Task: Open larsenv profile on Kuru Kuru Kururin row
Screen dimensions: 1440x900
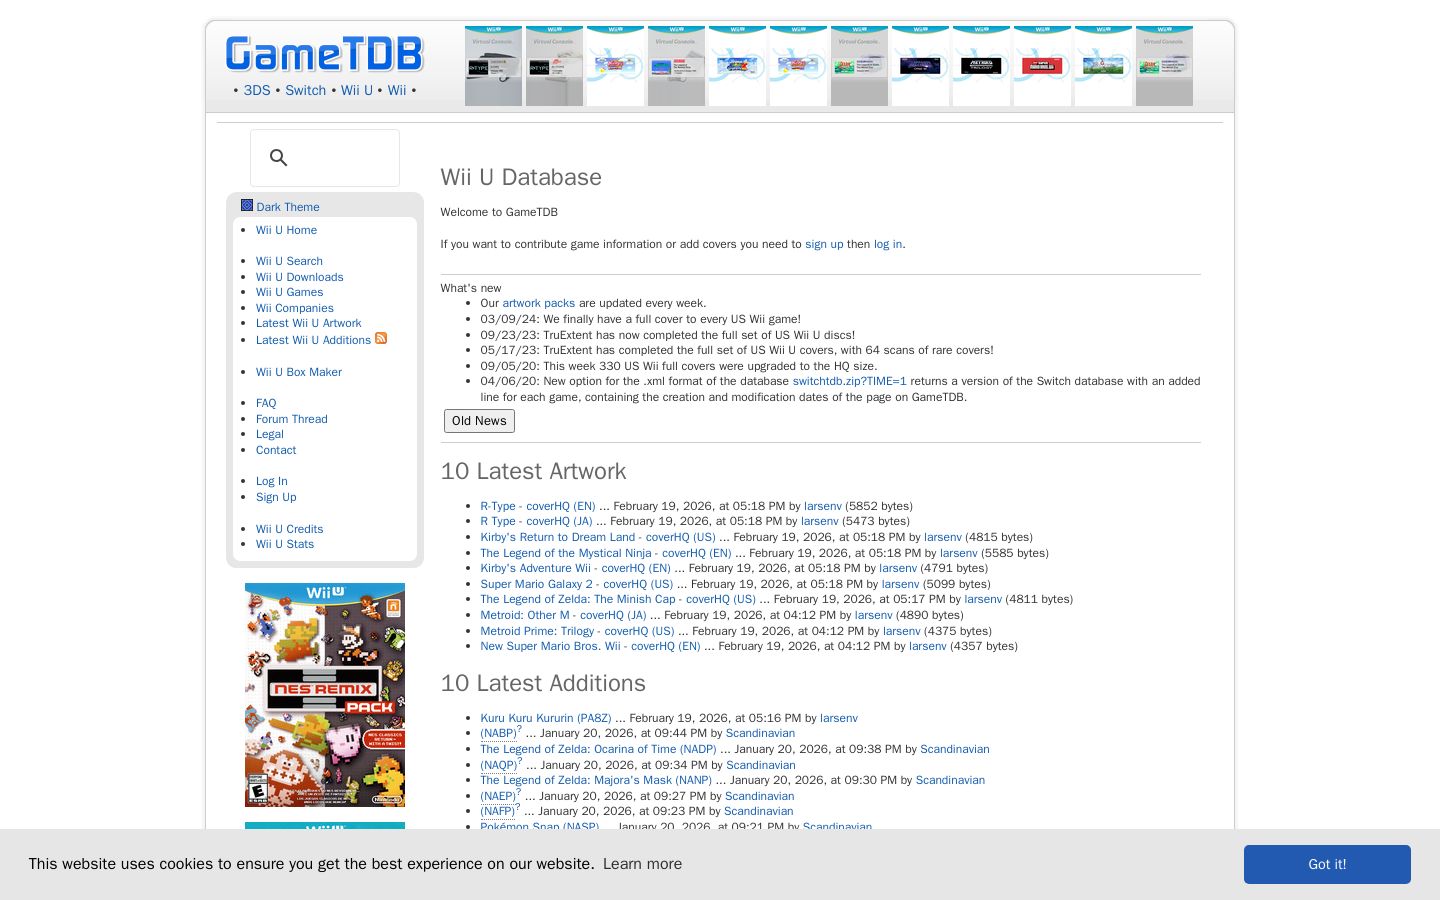Action: (x=839, y=718)
